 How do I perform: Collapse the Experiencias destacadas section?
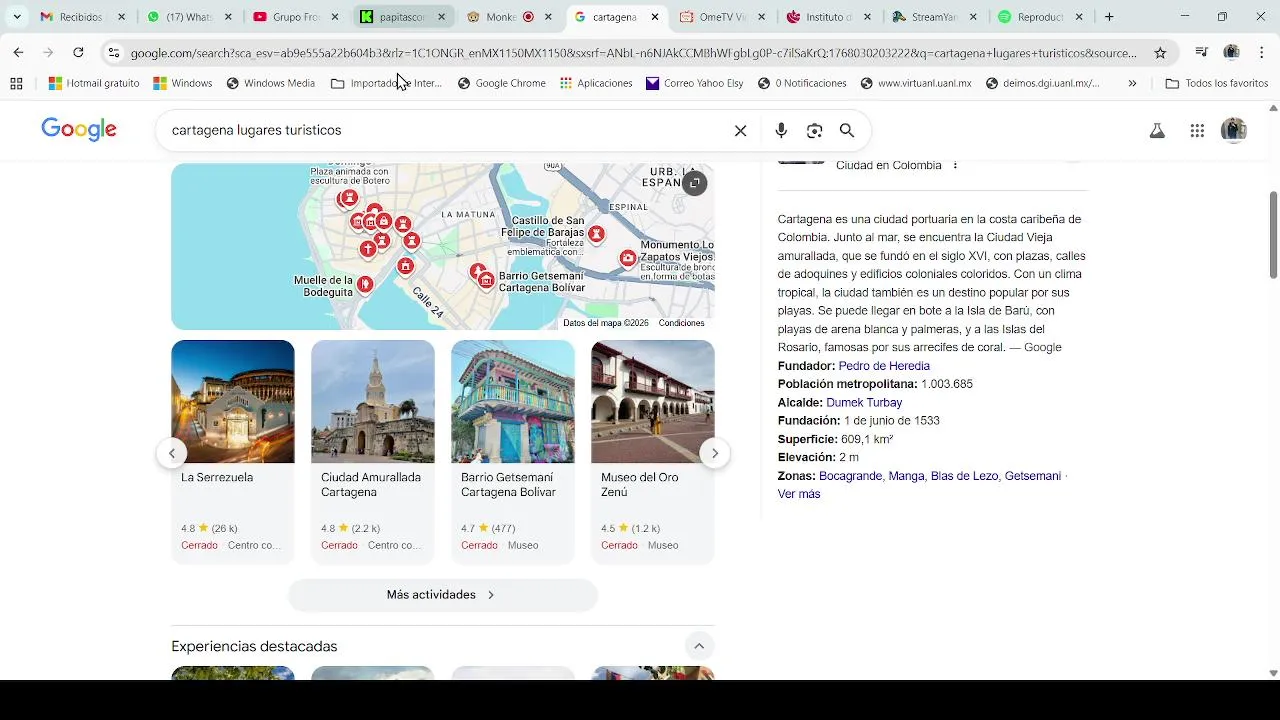pyautogui.click(x=699, y=646)
